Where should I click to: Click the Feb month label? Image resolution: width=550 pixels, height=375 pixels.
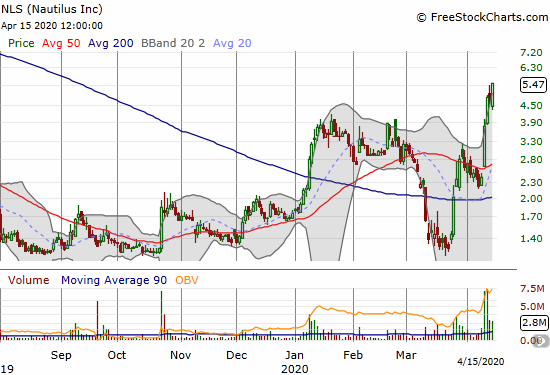[x=353, y=355]
